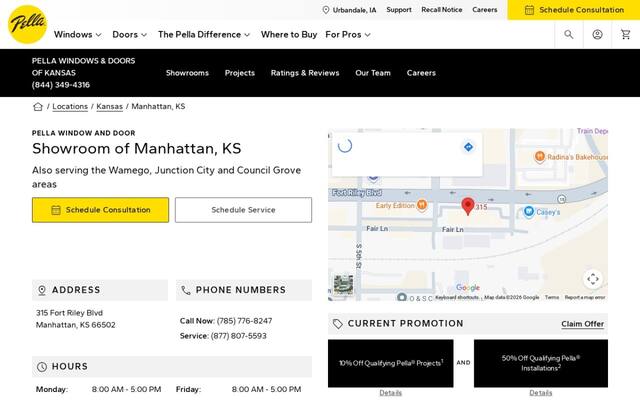
Task: Click Manhattan, KS 66502 address line
Action: (76, 325)
